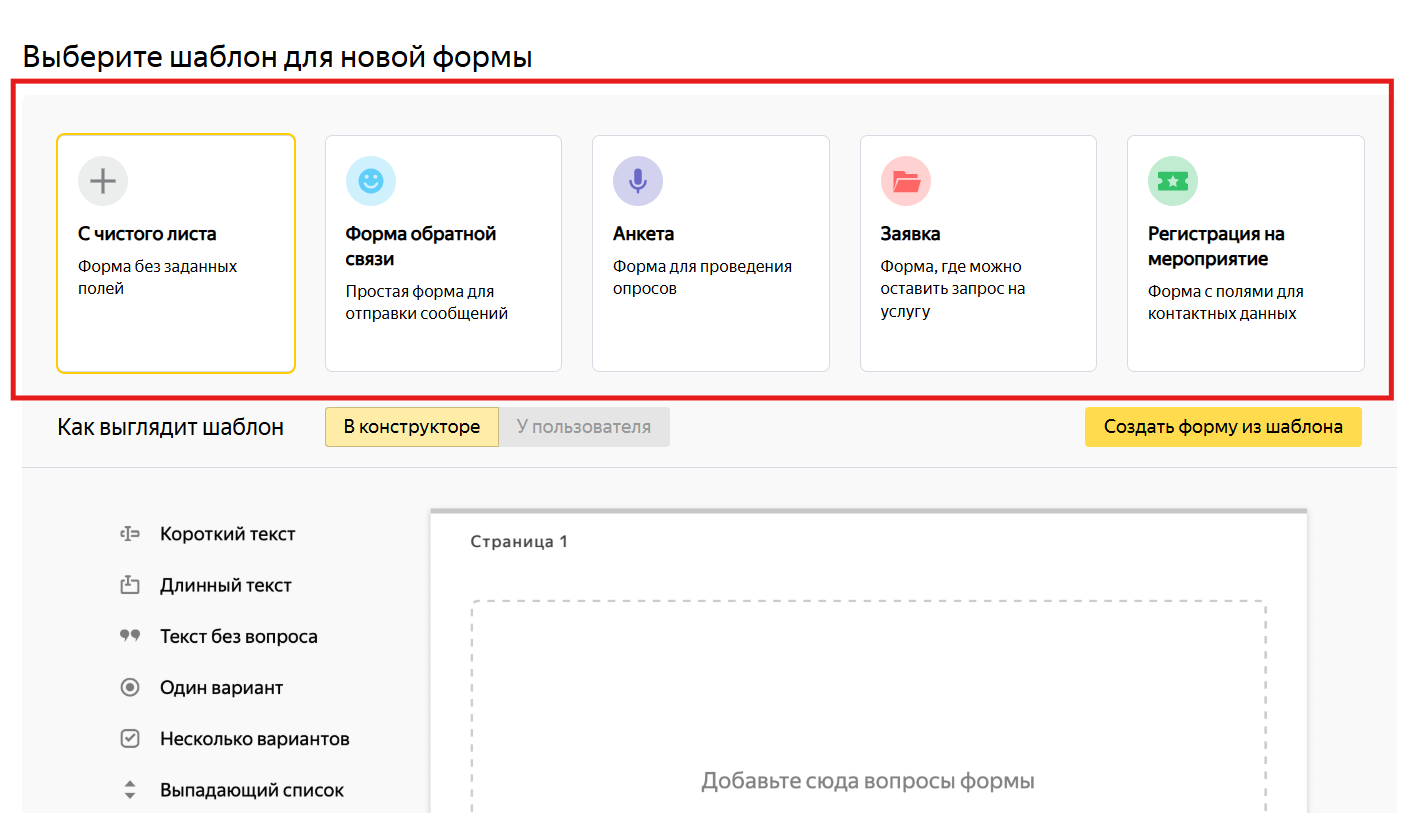Click the С чистого листа template card
This screenshot has height=813, width=1421.
point(176,253)
